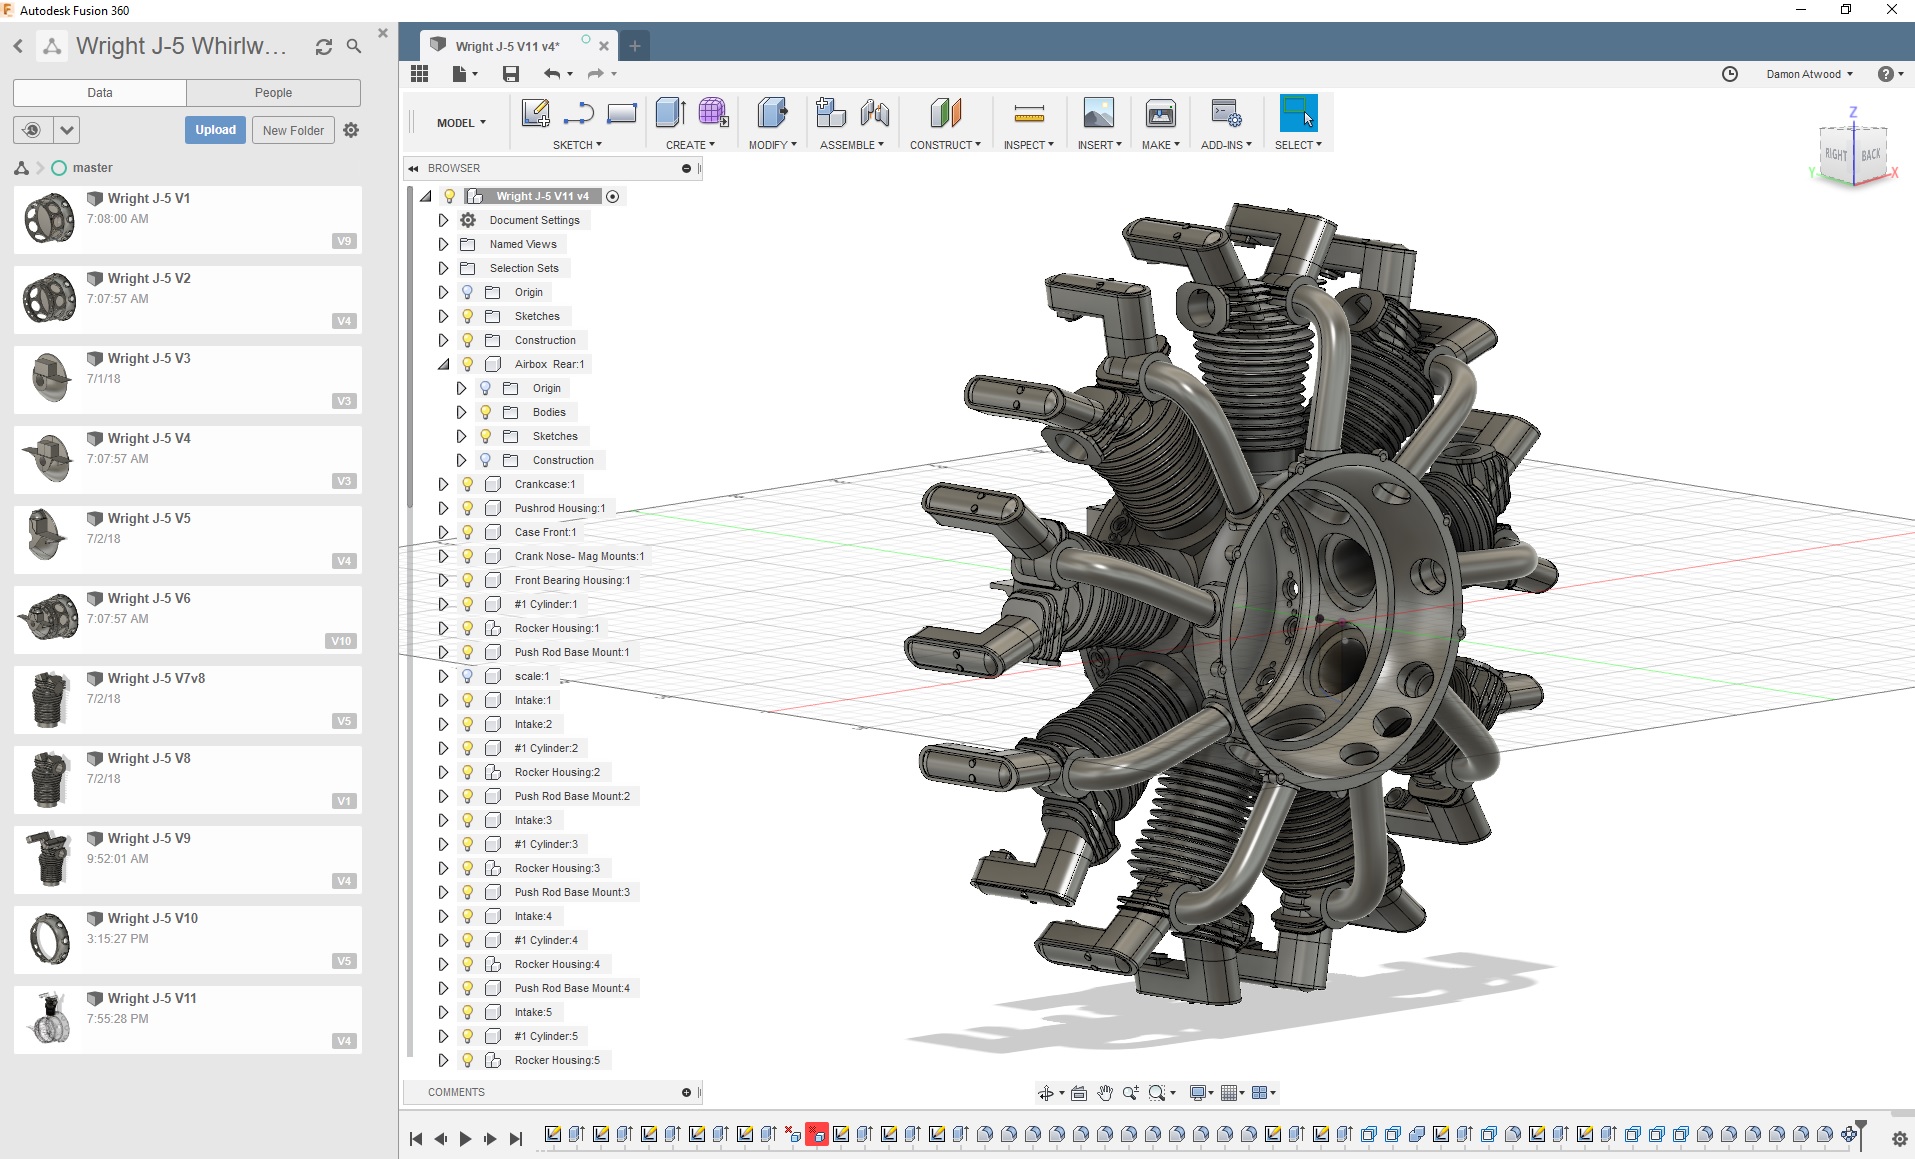
Task: Expand the #1 Cylinder:1 node
Action: point(443,604)
